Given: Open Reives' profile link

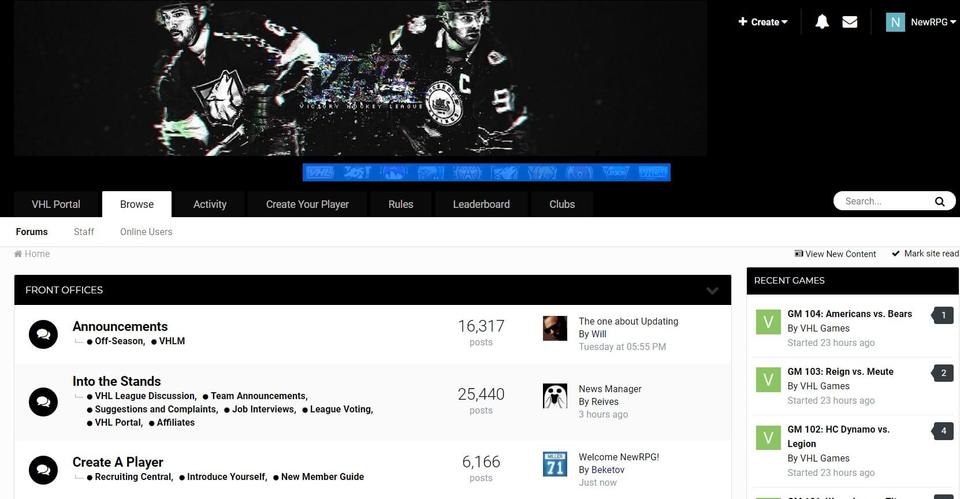Looking at the screenshot, I should 605,402.
